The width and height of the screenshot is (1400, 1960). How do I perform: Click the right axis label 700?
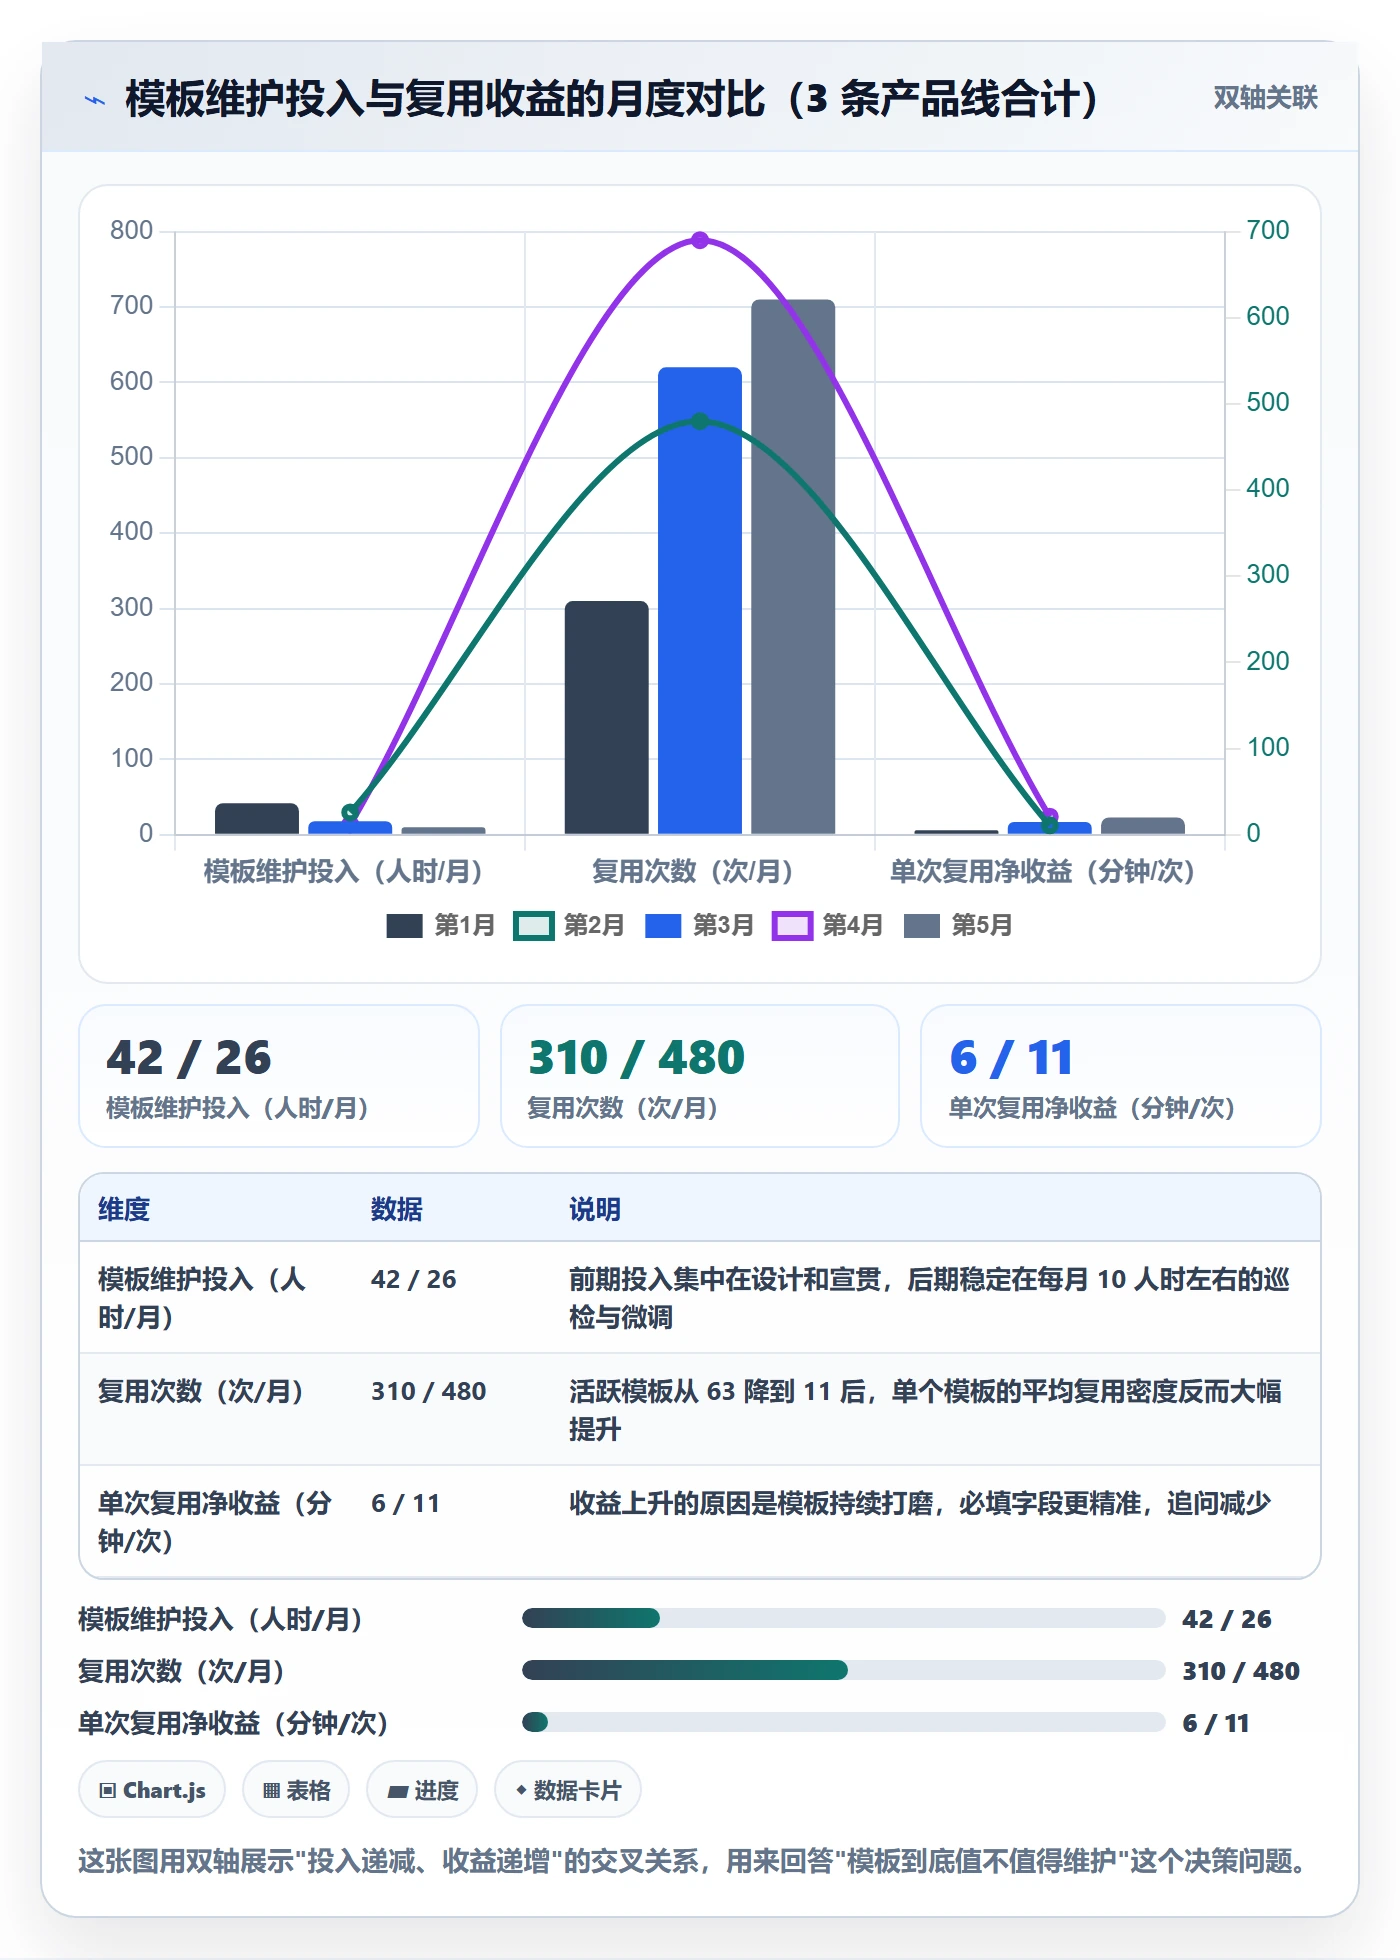[x=1268, y=230]
